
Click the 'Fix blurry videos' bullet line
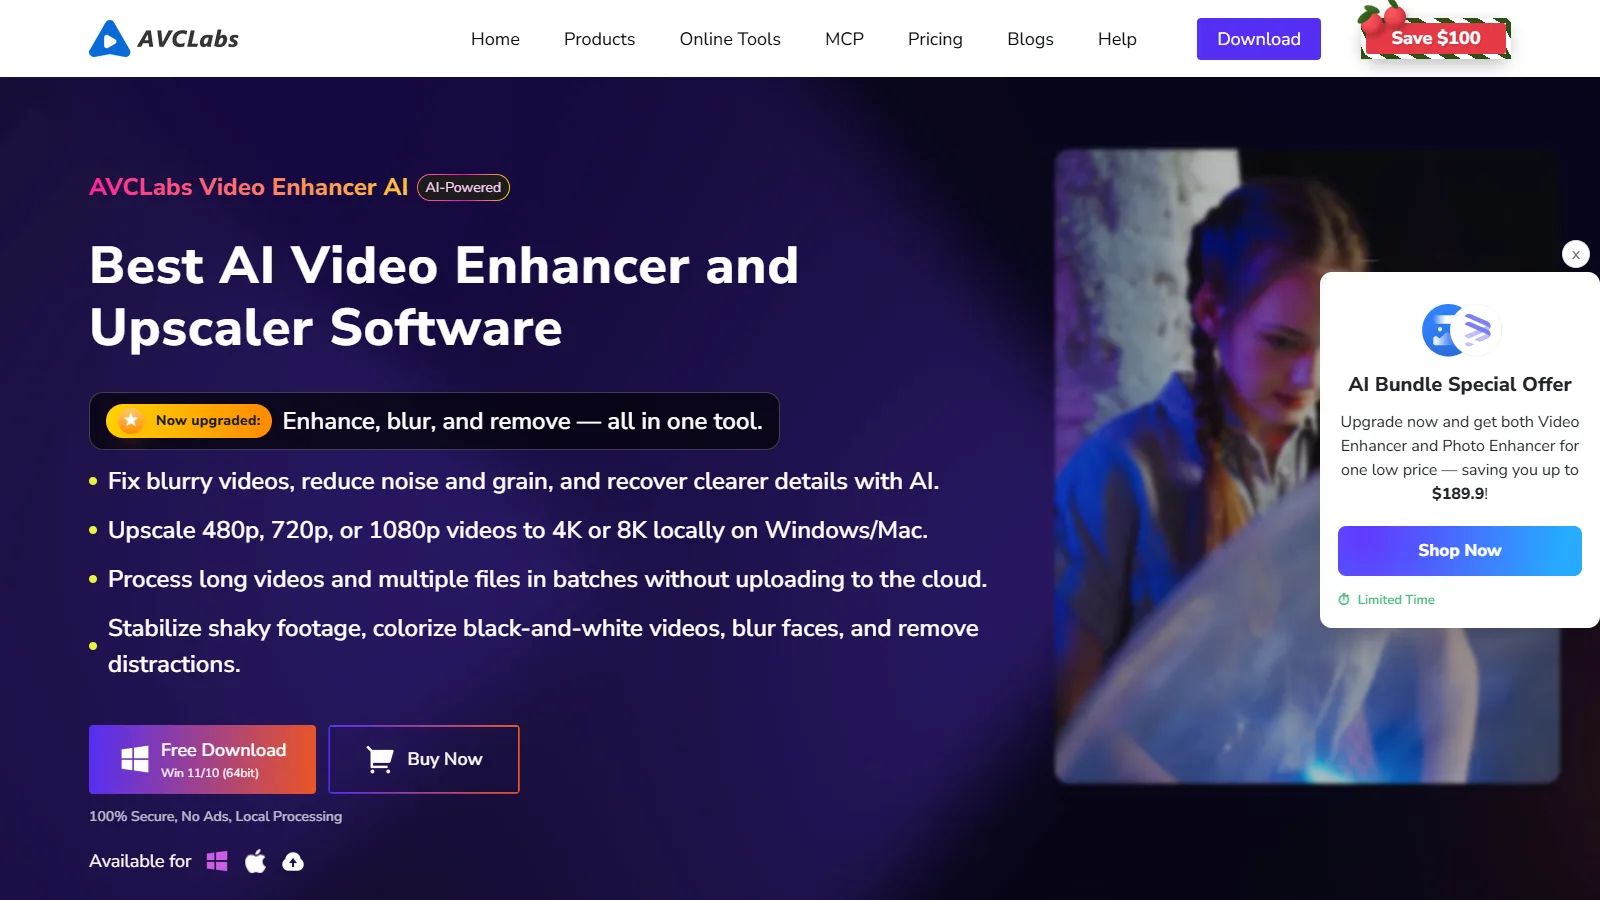(x=523, y=481)
